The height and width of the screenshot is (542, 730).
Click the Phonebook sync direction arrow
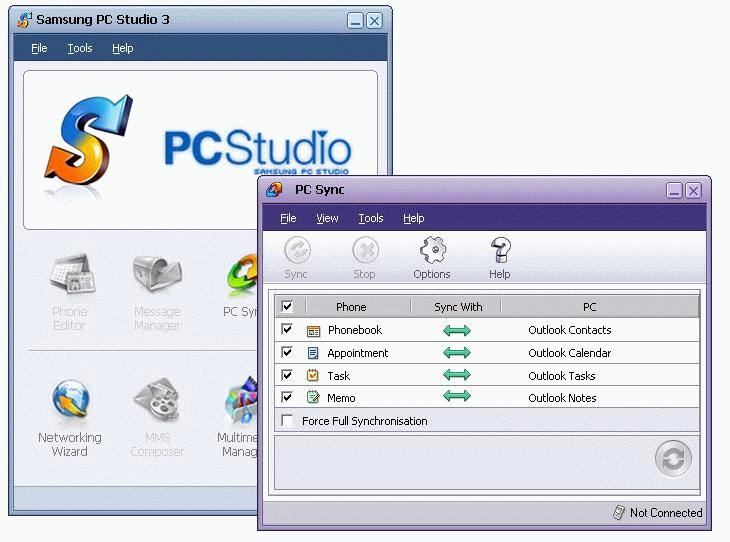pyautogui.click(x=457, y=331)
